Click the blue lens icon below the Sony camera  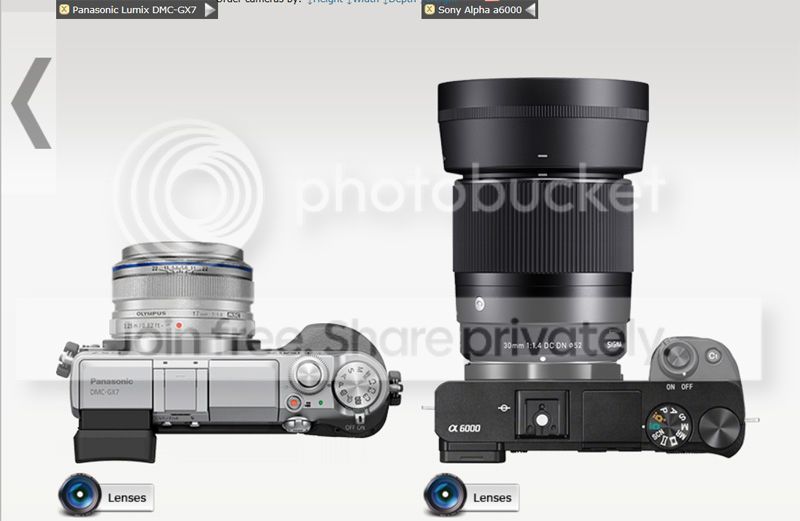tap(443, 495)
